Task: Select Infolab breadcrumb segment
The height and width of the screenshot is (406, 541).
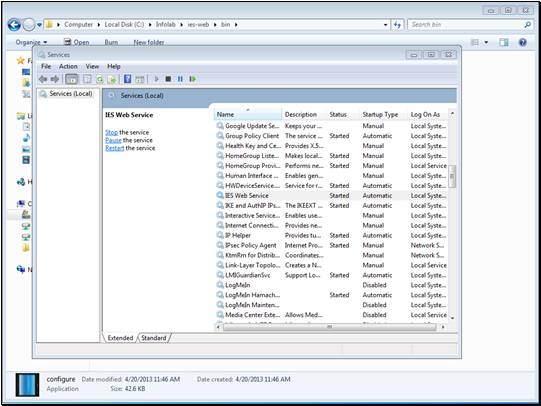Action: (166, 24)
